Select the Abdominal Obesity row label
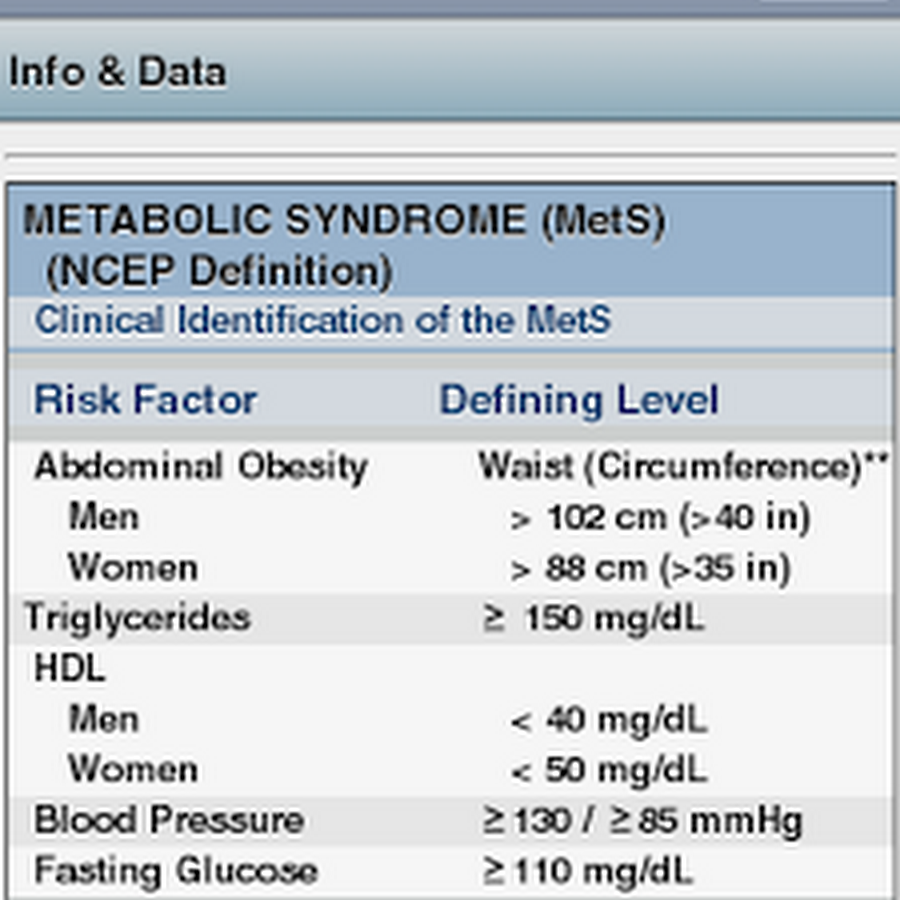The height and width of the screenshot is (900, 900). click(200, 467)
